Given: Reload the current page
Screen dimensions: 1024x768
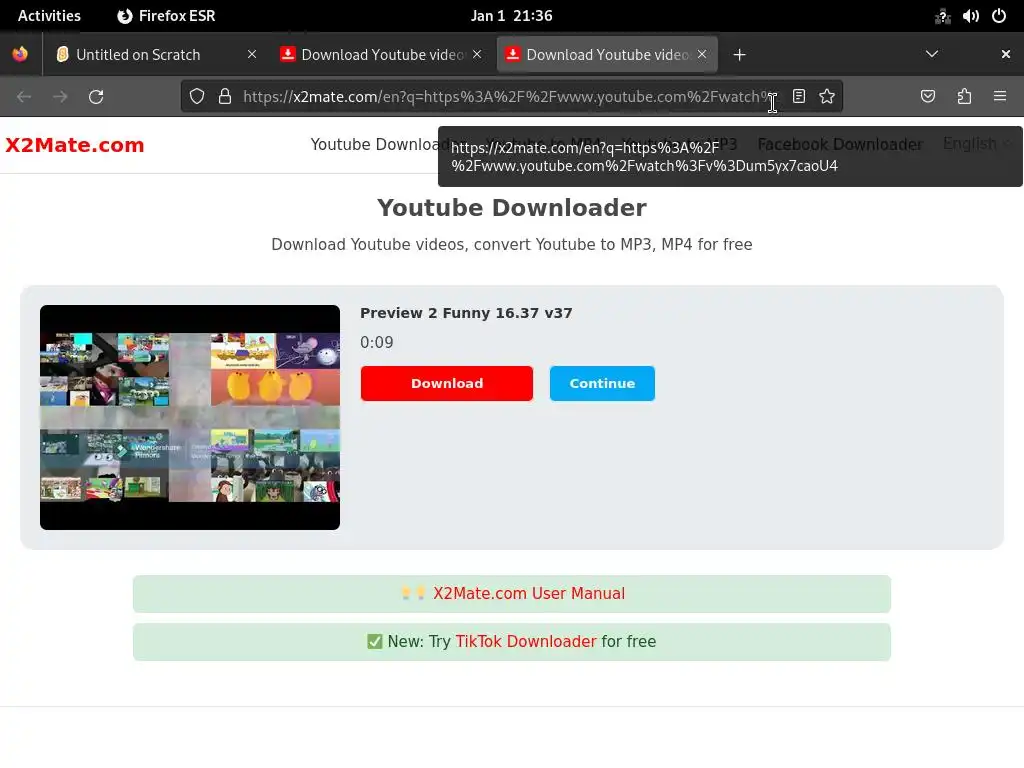Looking at the screenshot, I should pos(96,97).
